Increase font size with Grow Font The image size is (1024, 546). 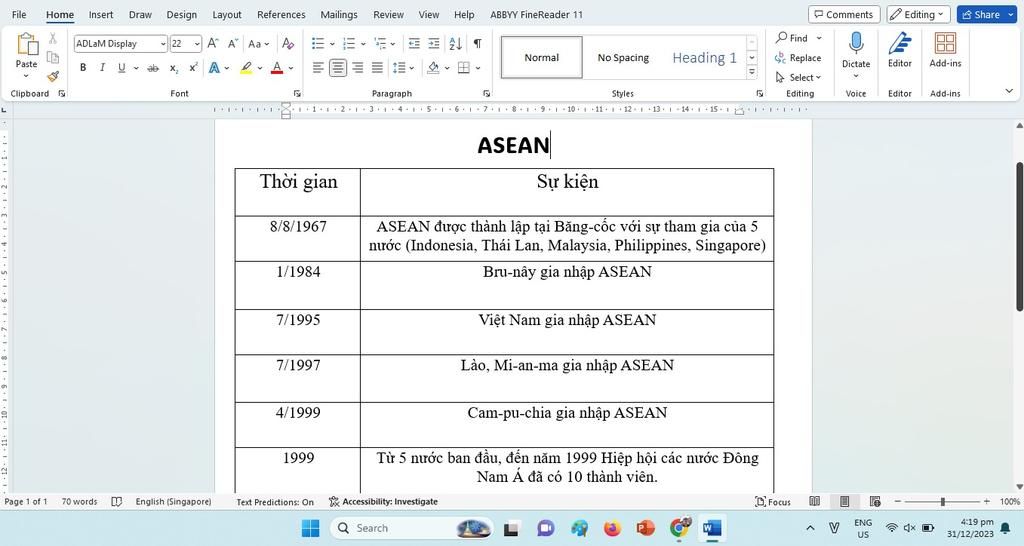(x=213, y=44)
